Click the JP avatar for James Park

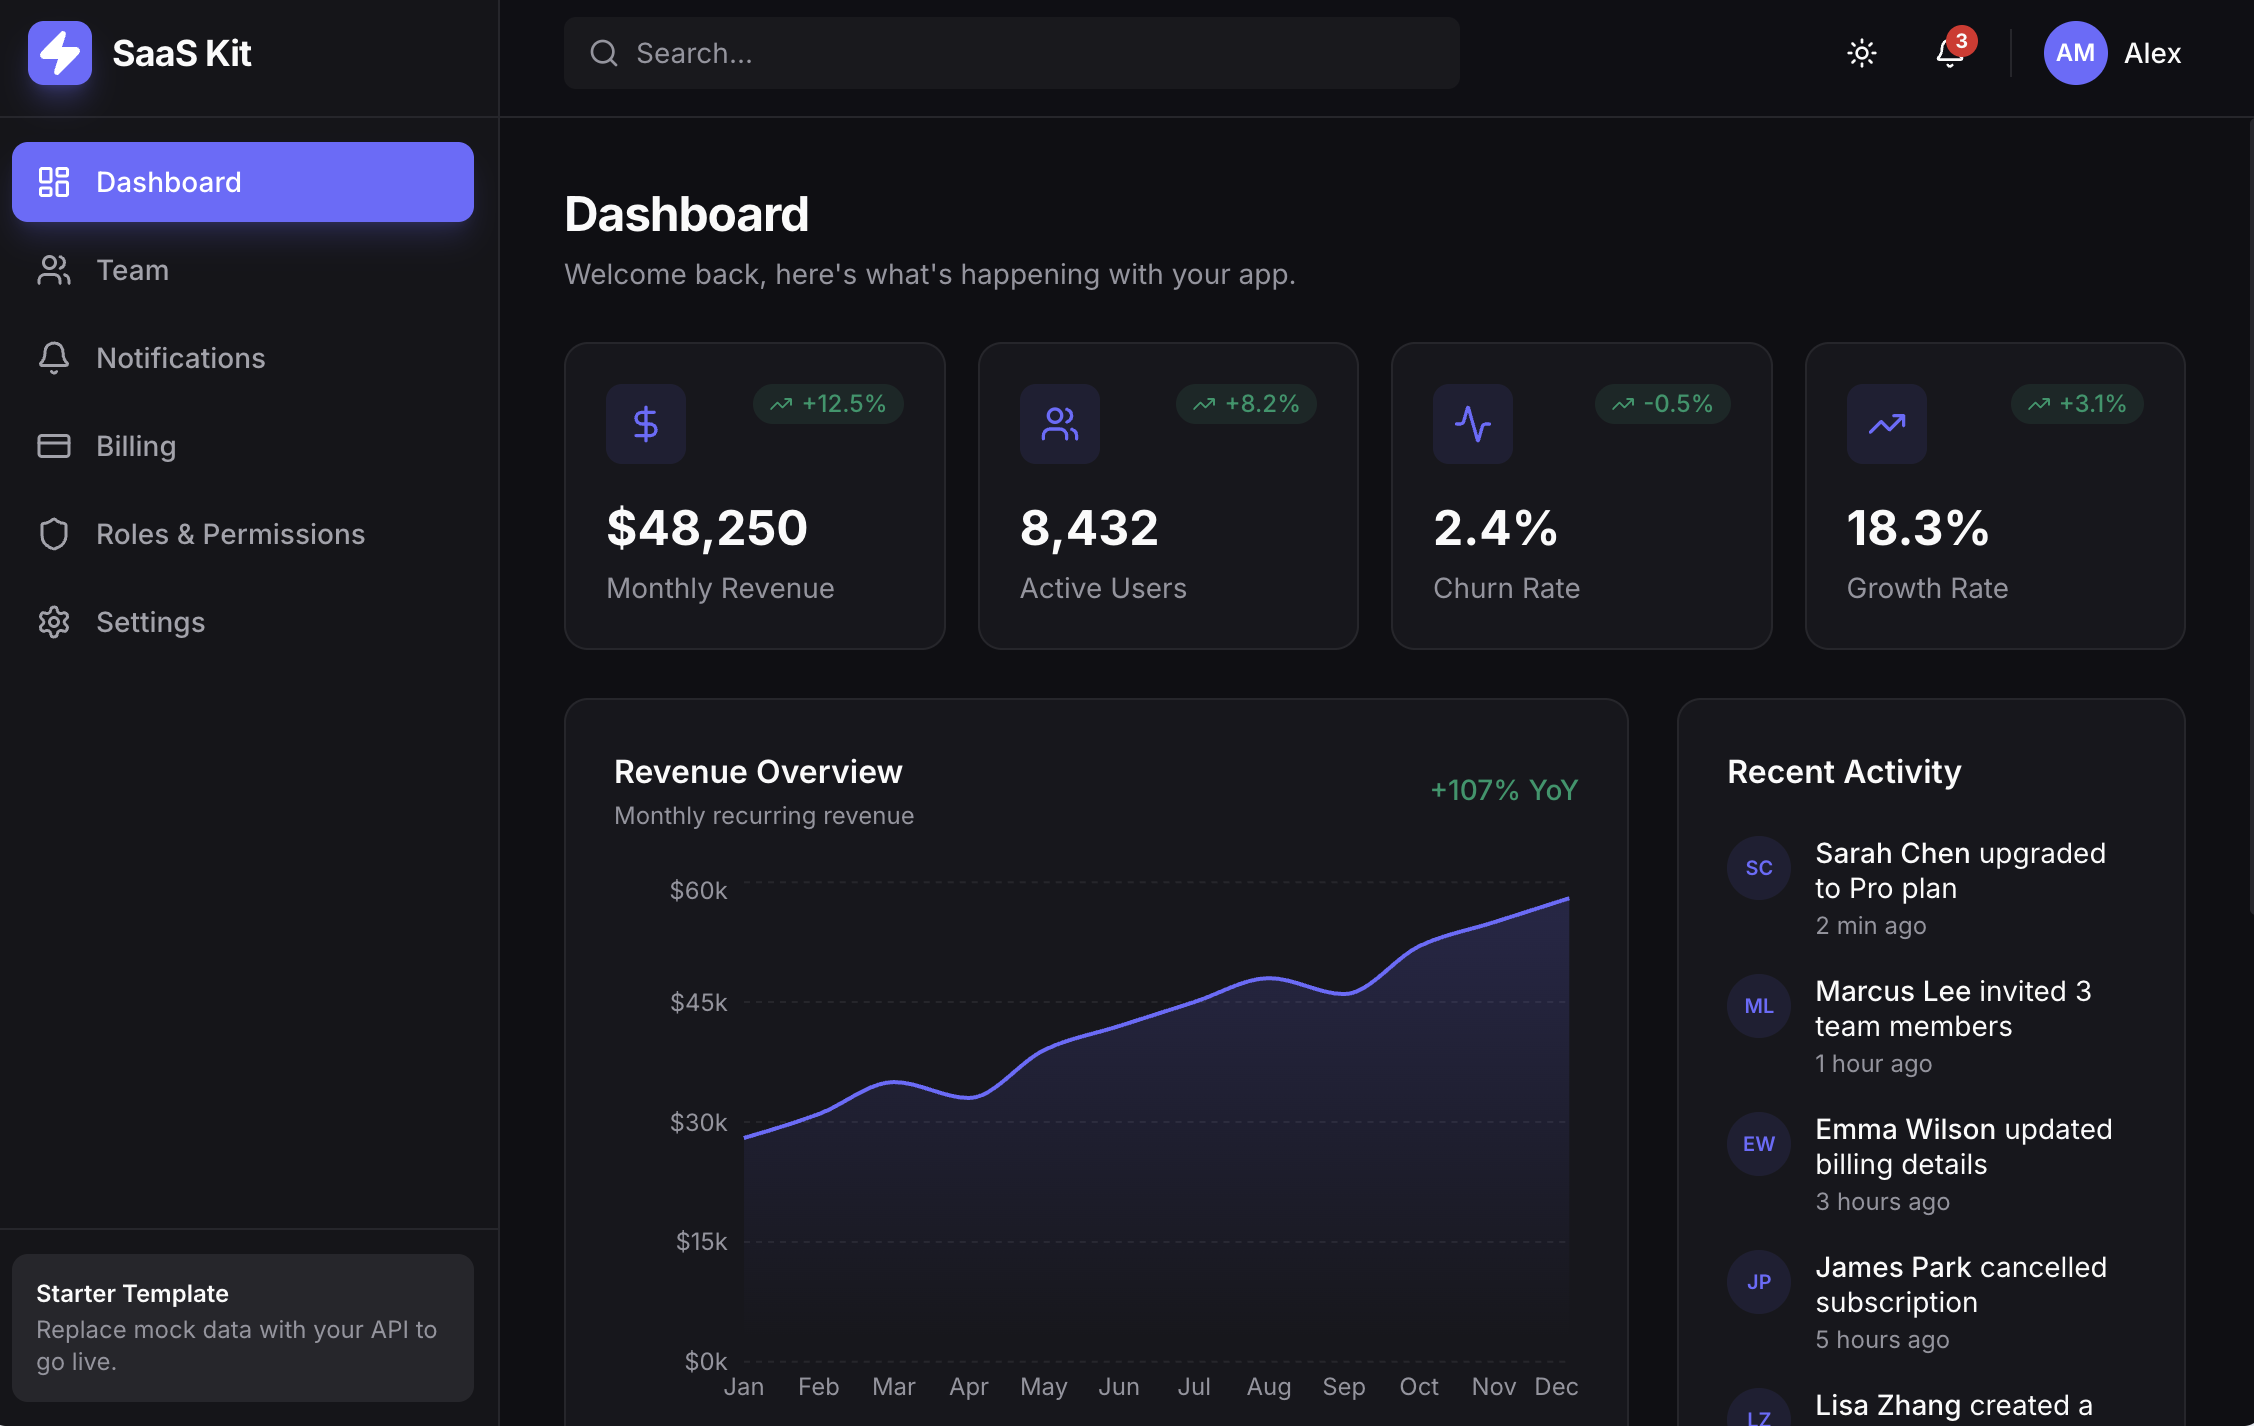[1759, 1282]
